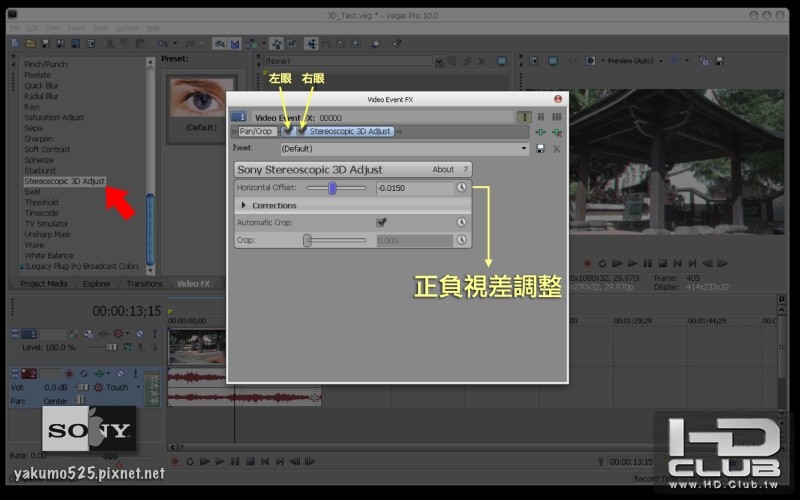Click the Undo icon in the toolbar
The image size is (800, 500).
(x=163, y=44)
